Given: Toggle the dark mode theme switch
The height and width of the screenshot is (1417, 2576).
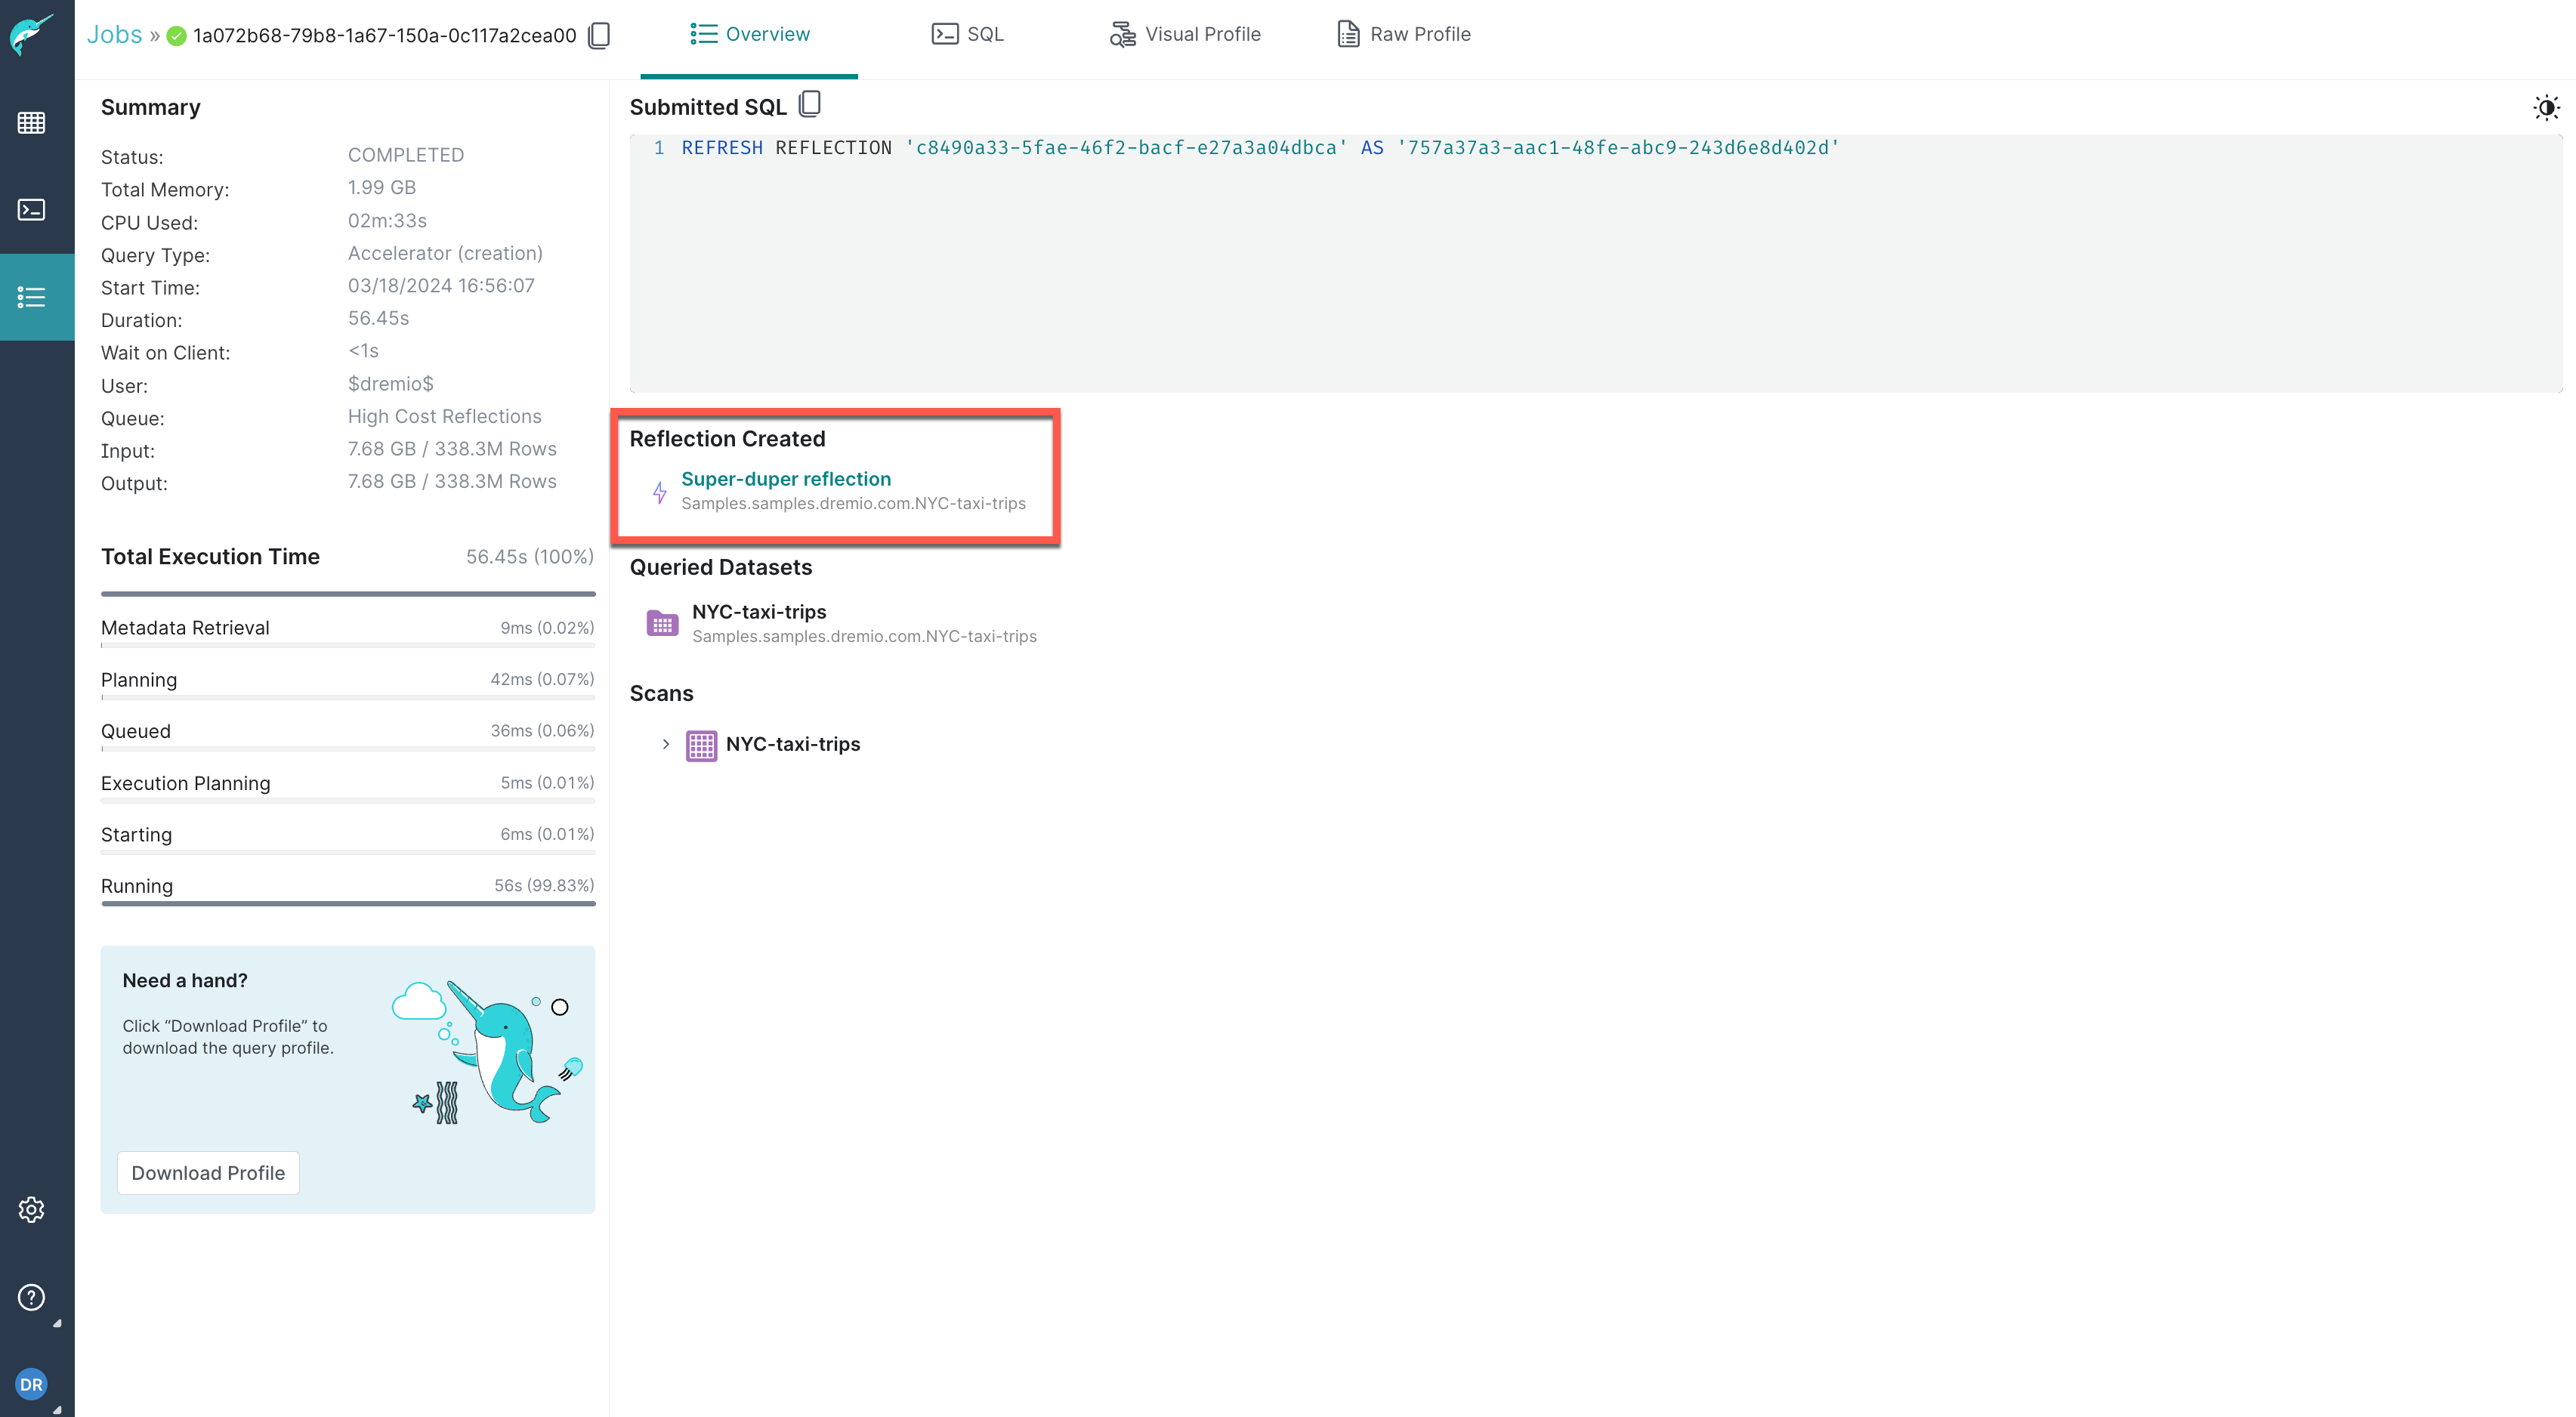Looking at the screenshot, I should coord(2546,107).
